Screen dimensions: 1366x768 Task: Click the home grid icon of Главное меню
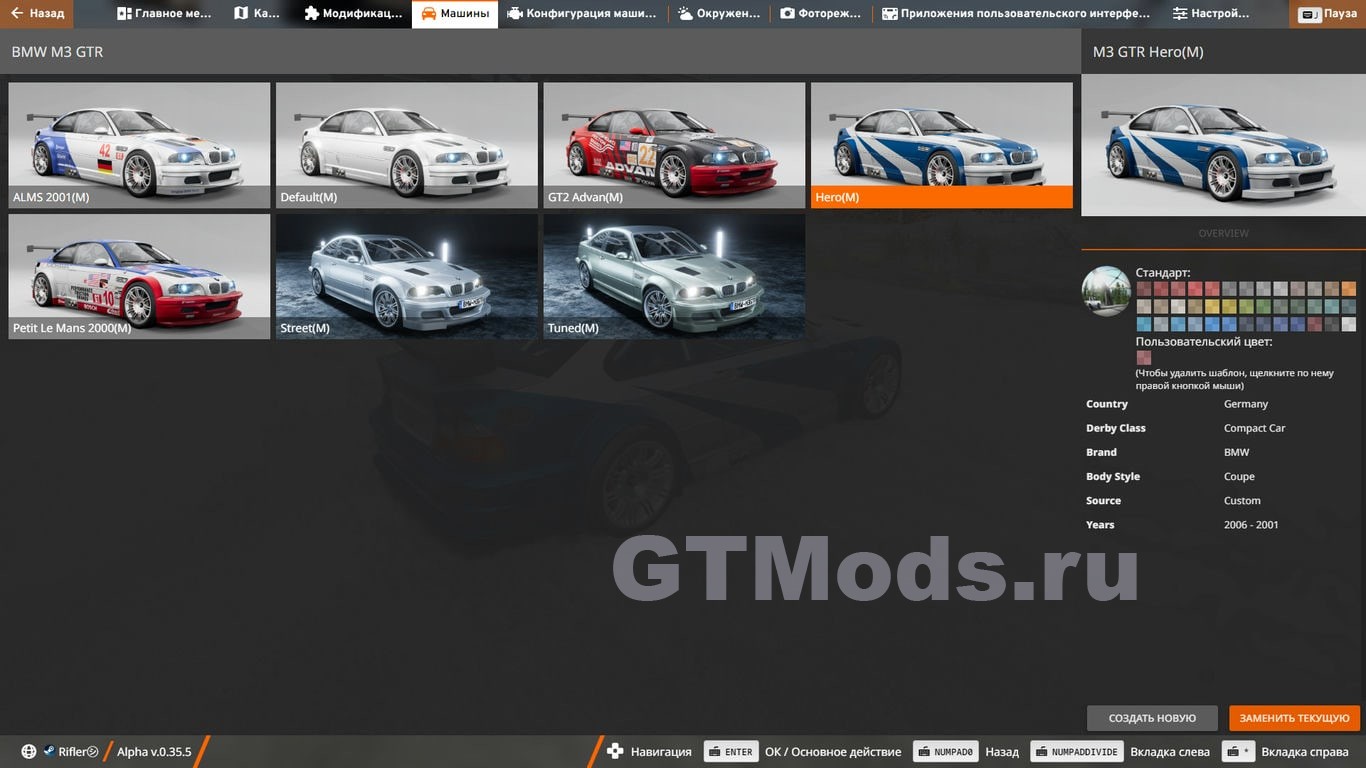[x=124, y=14]
